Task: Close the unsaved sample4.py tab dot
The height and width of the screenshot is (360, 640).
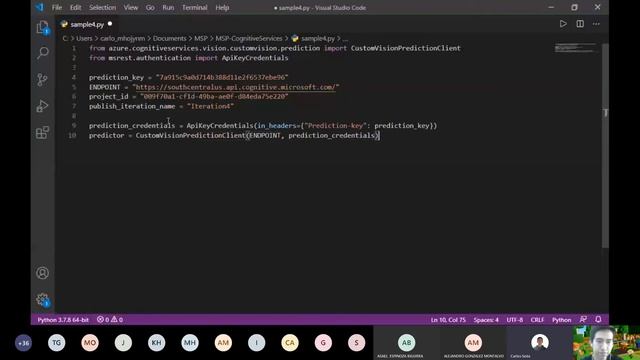Action: pyautogui.click(x=110, y=24)
